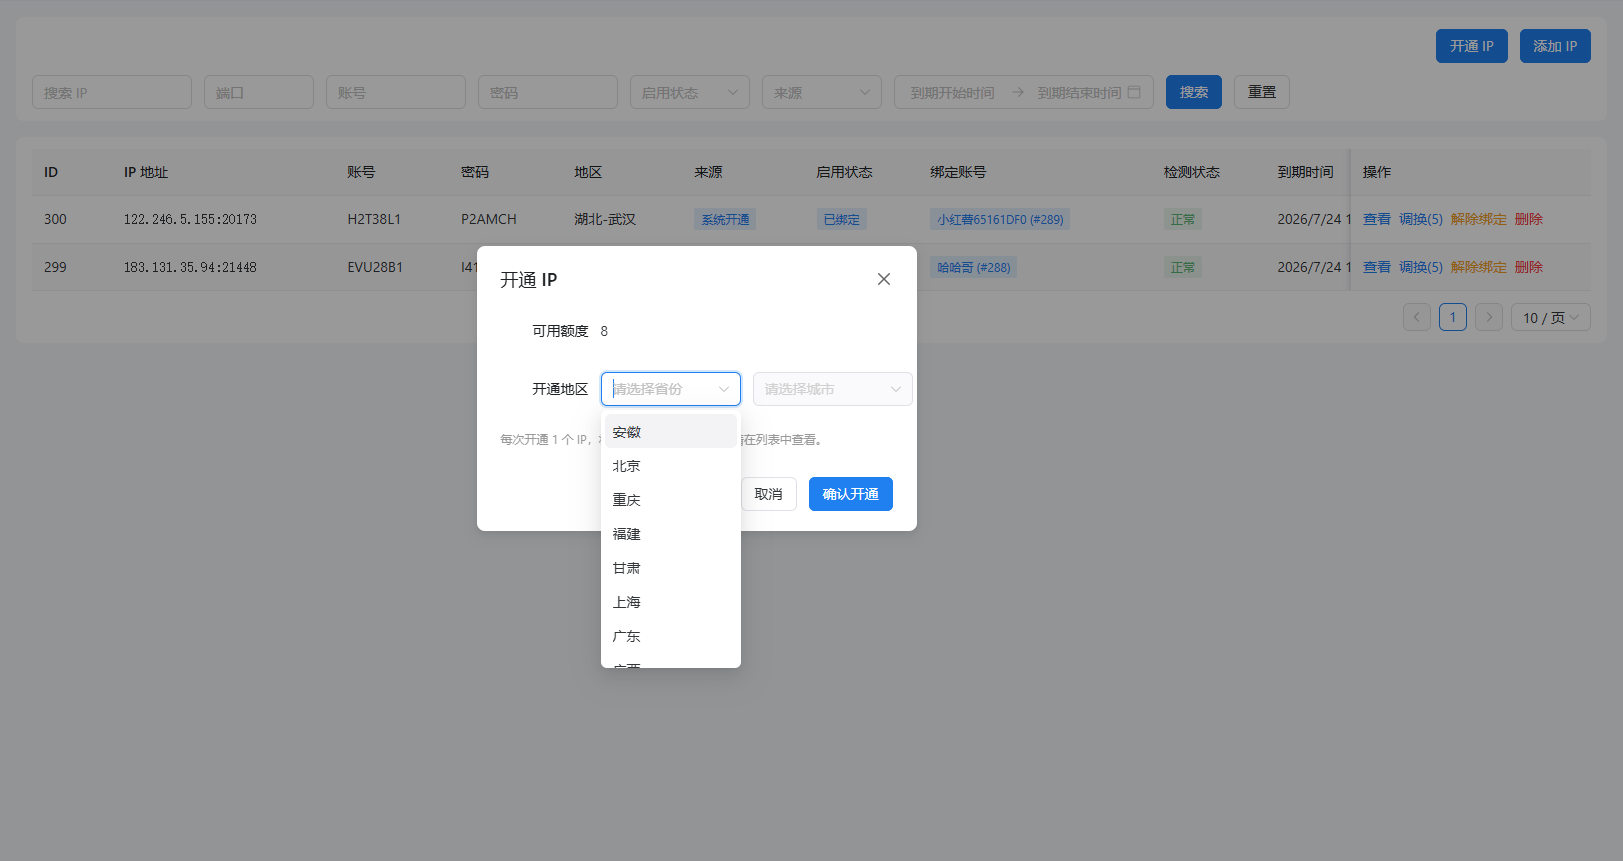
Task: Click the 小红薯65161DF0 (#289) account tag
Action: [1000, 219]
